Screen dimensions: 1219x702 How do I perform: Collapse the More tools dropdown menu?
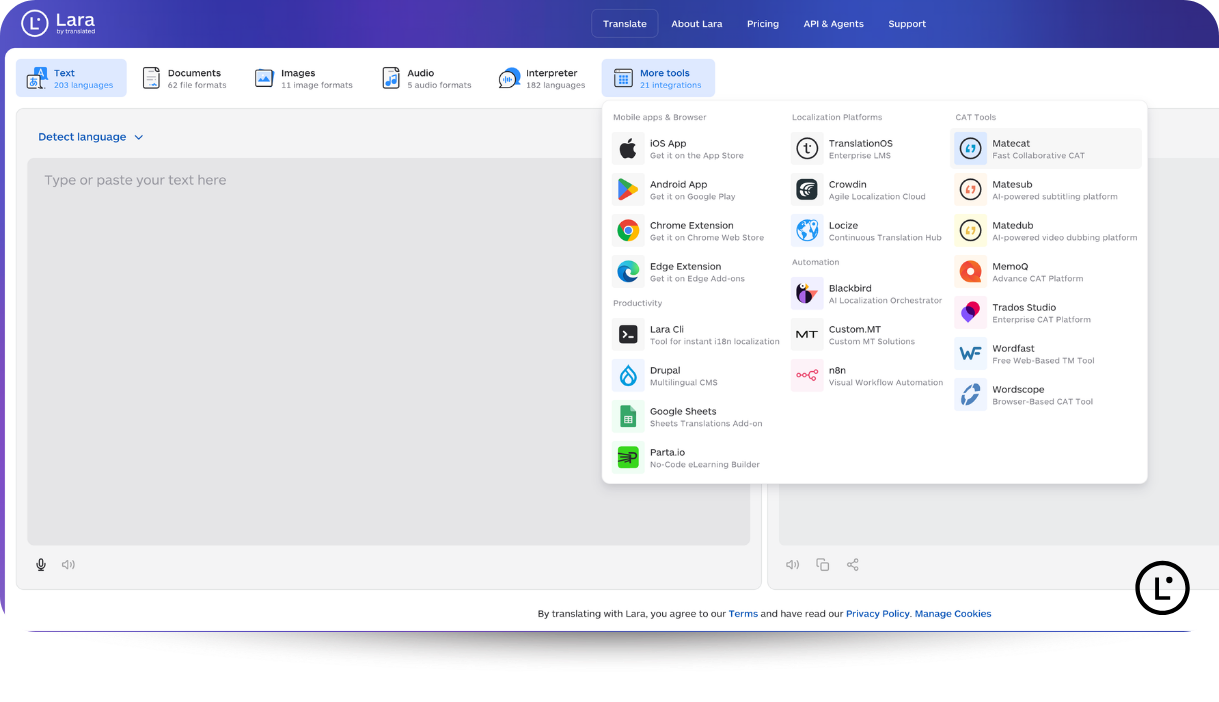click(658, 78)
